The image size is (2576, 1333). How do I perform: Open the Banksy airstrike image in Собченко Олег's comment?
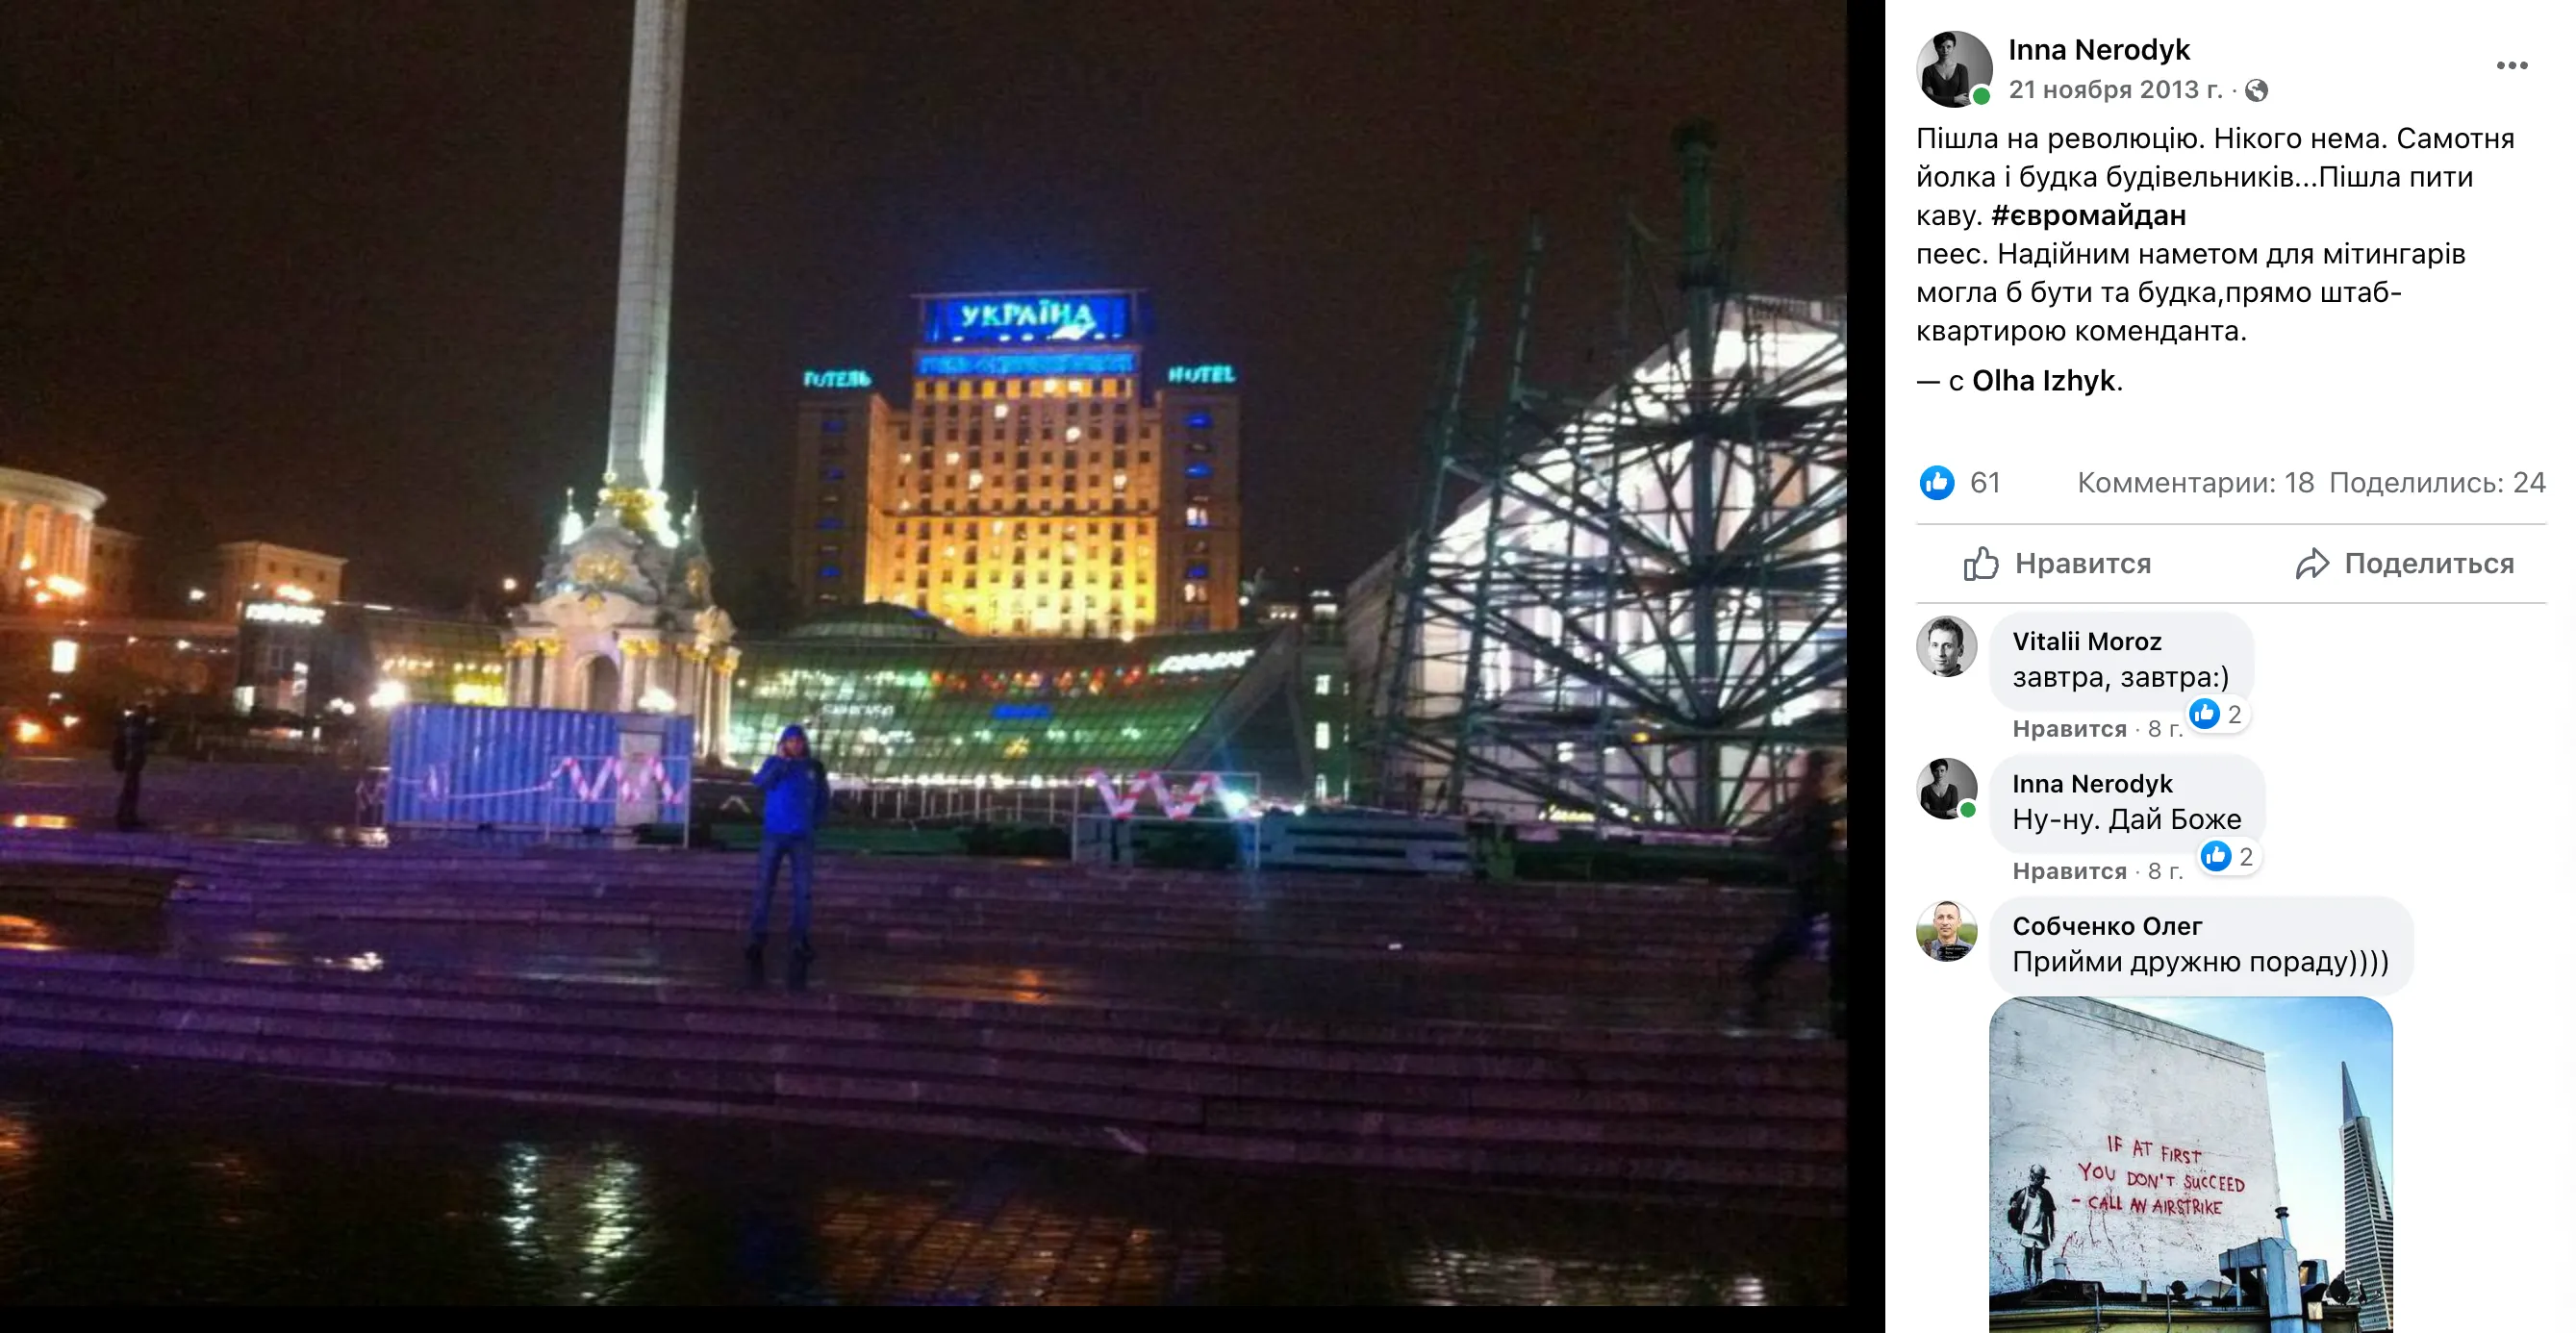2190,1164
